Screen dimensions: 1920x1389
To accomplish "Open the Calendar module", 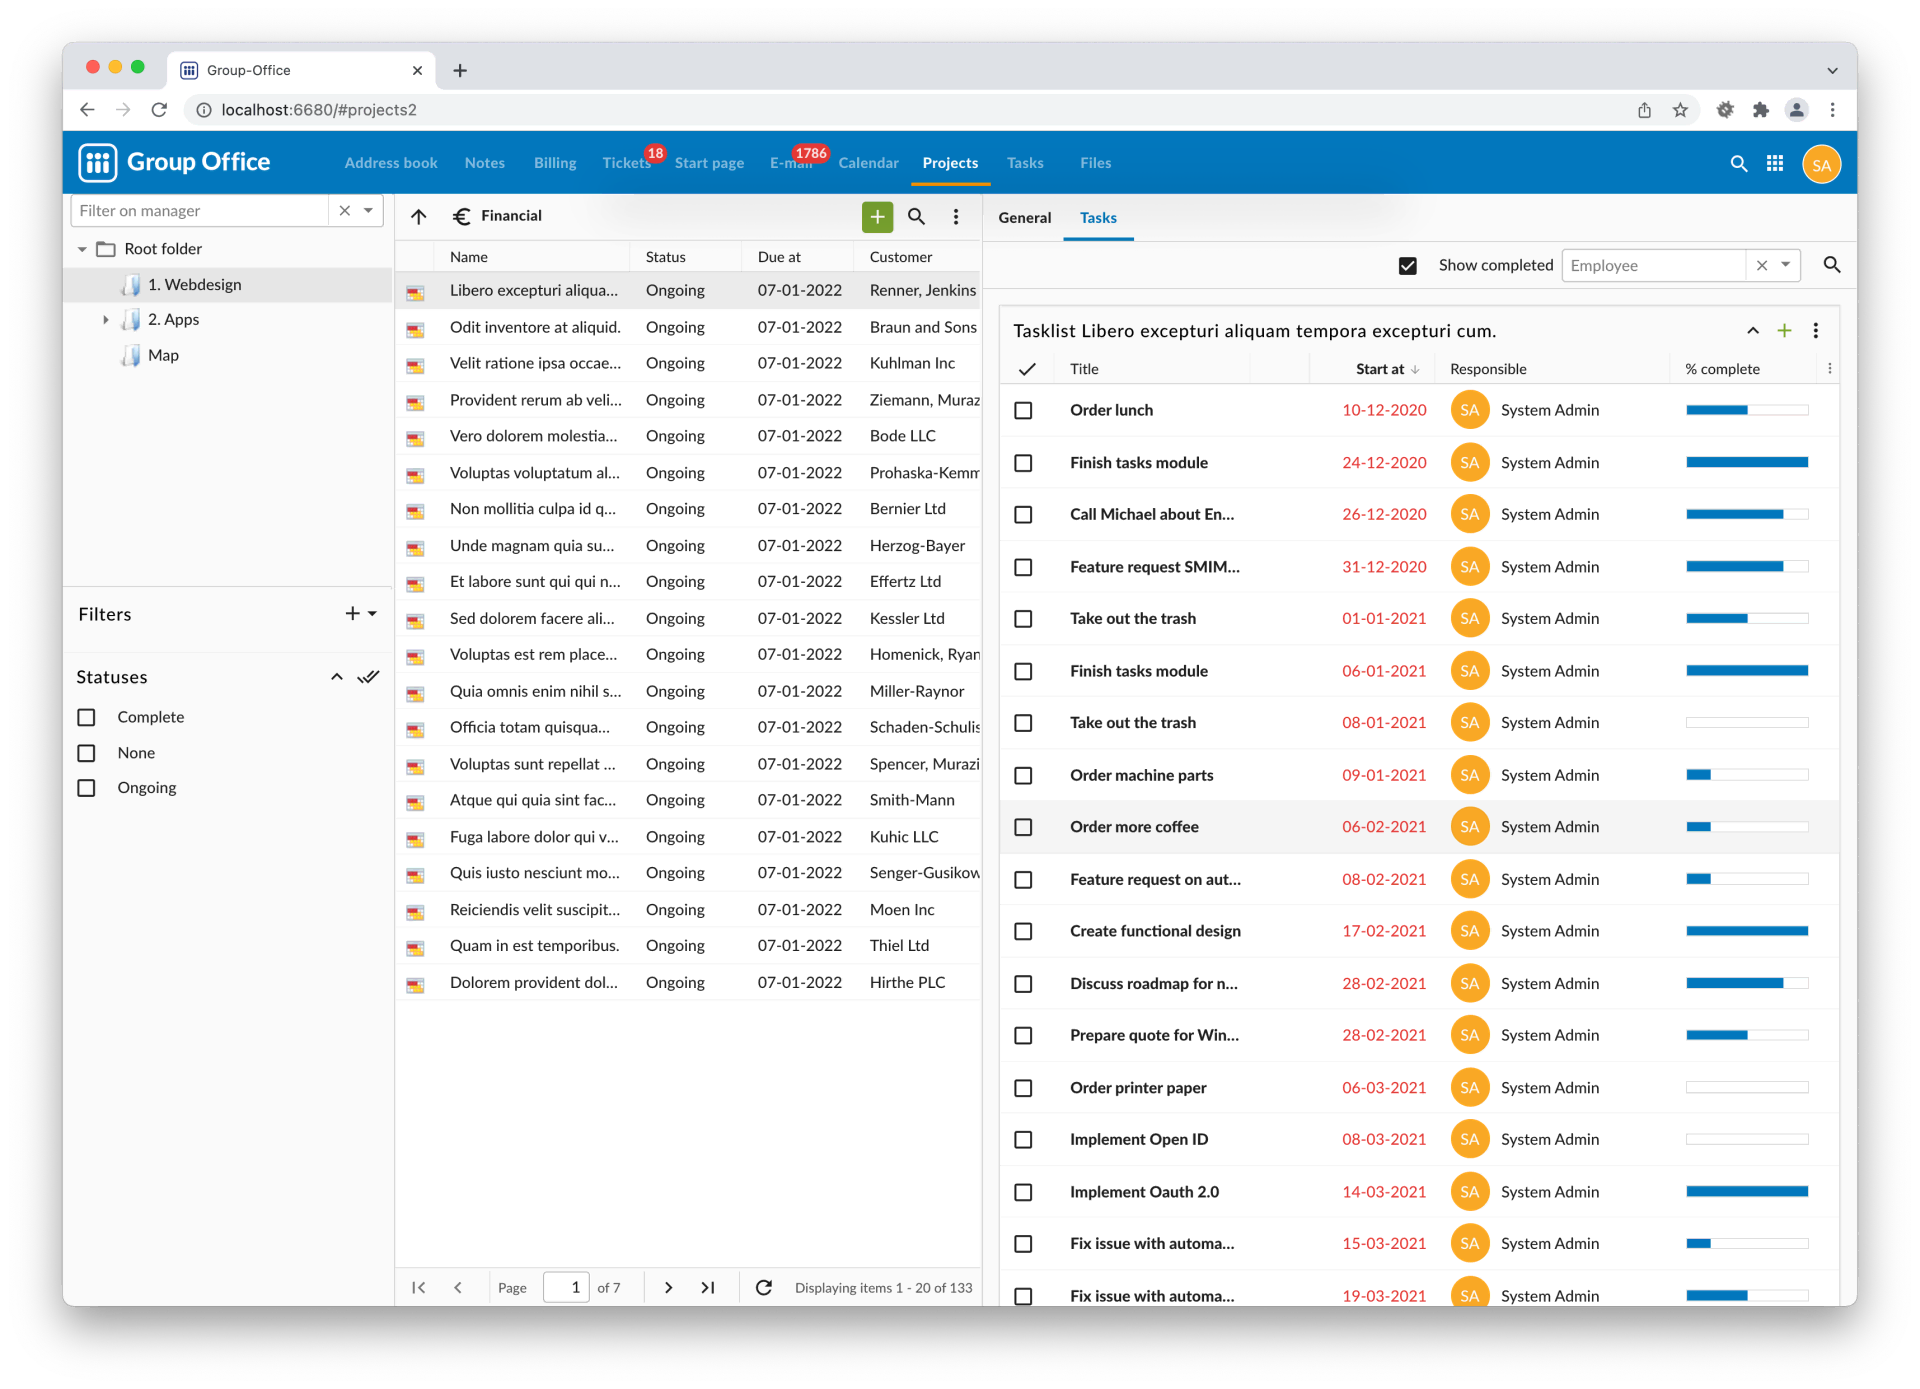I will pyautogui.click(x=868, y=163).
